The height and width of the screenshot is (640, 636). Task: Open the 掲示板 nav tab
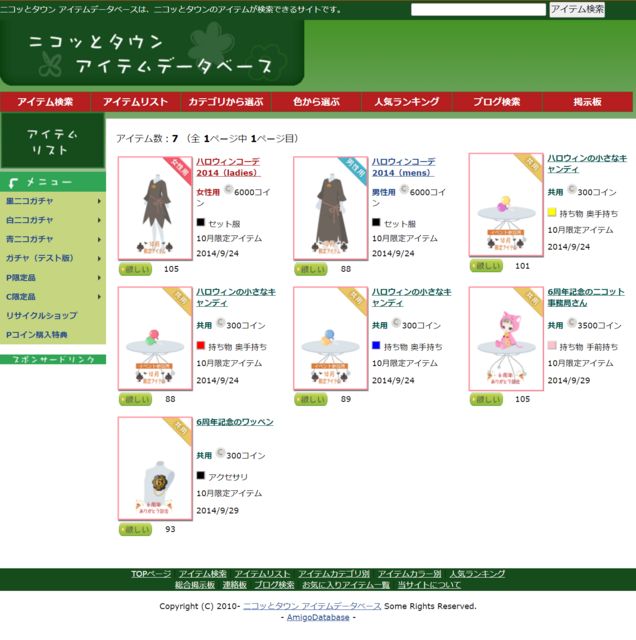(x=587, y=102)
